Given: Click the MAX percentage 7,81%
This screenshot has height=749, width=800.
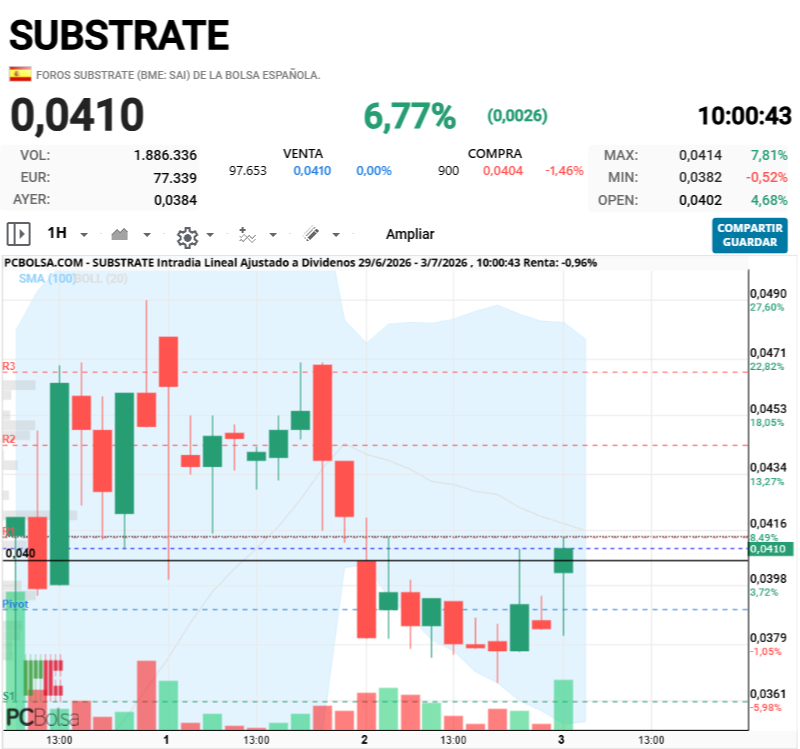Looking at the screenshot, I should click(769, 155).
